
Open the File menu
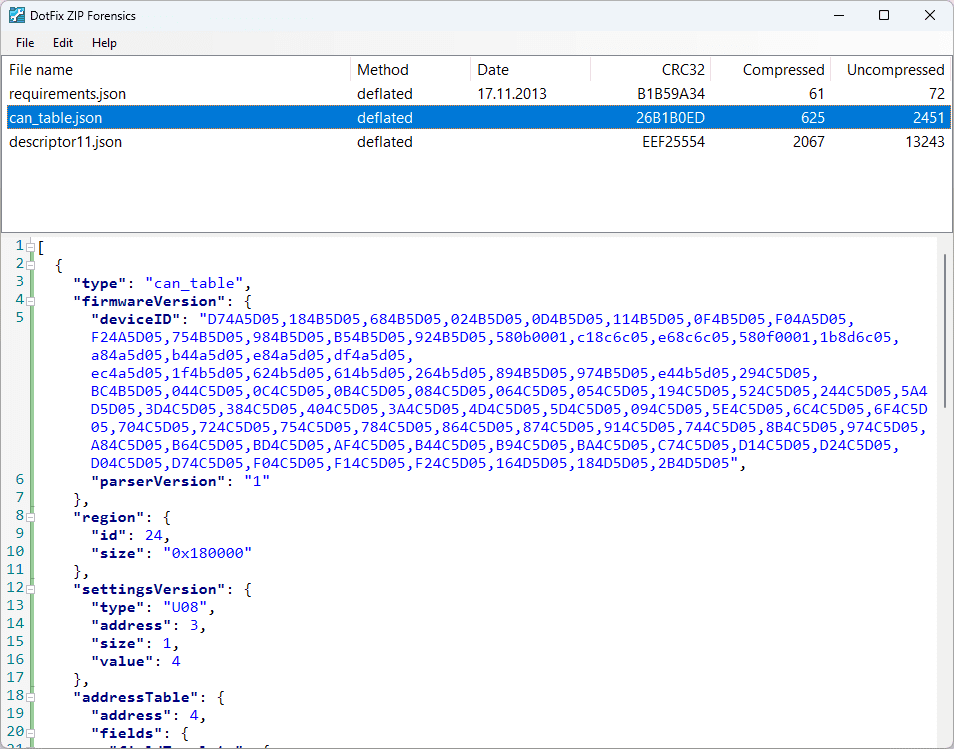[25, 43]
